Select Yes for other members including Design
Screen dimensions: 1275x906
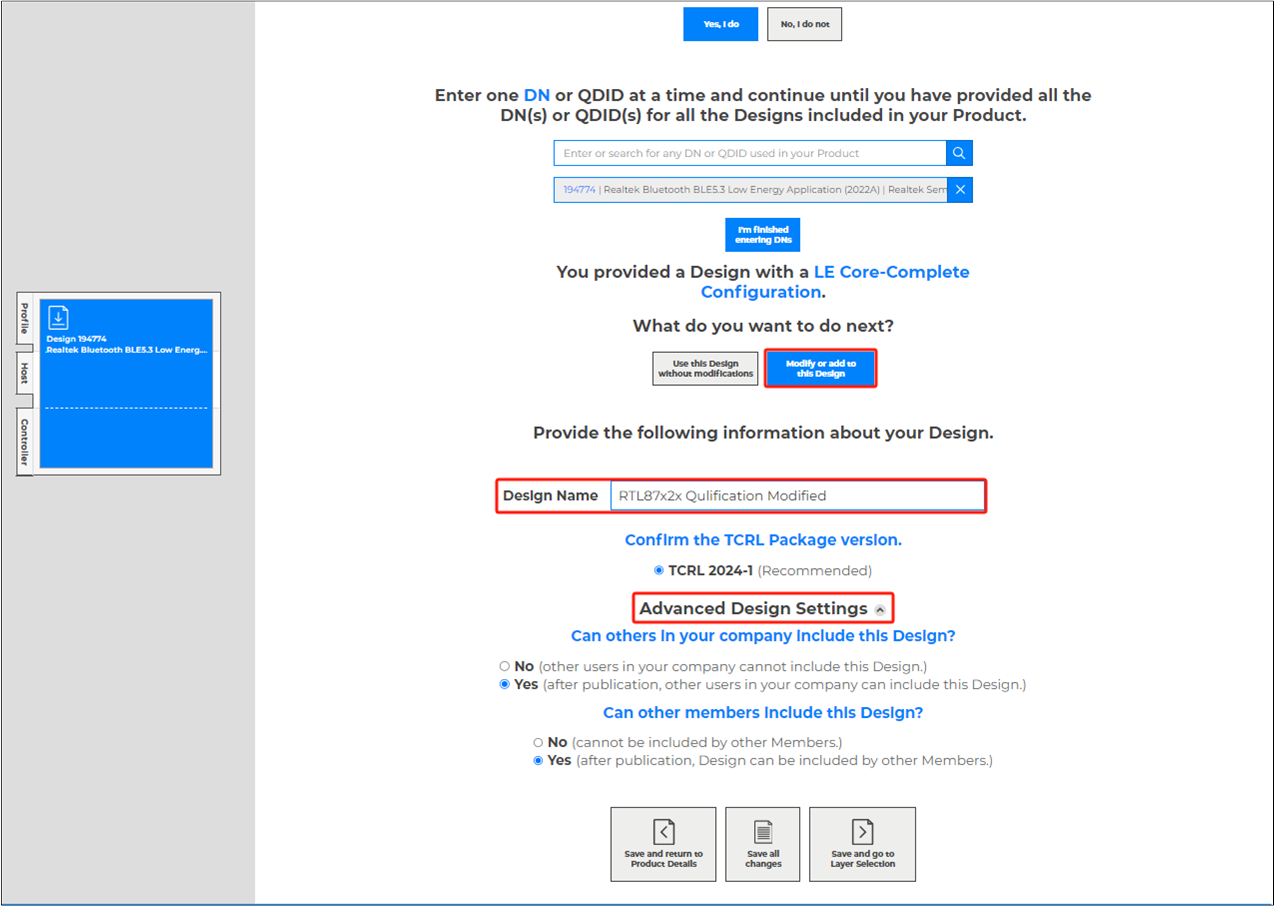click(538, 761)
